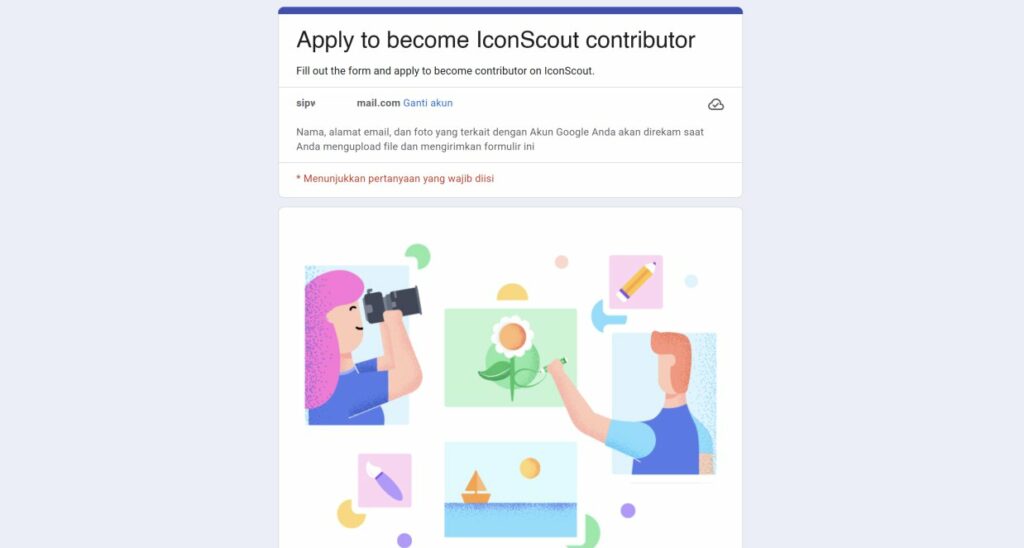Click the orange sailboat in the sea picture
This screenshot has height=548, width=1024.
tap(476, 487)
